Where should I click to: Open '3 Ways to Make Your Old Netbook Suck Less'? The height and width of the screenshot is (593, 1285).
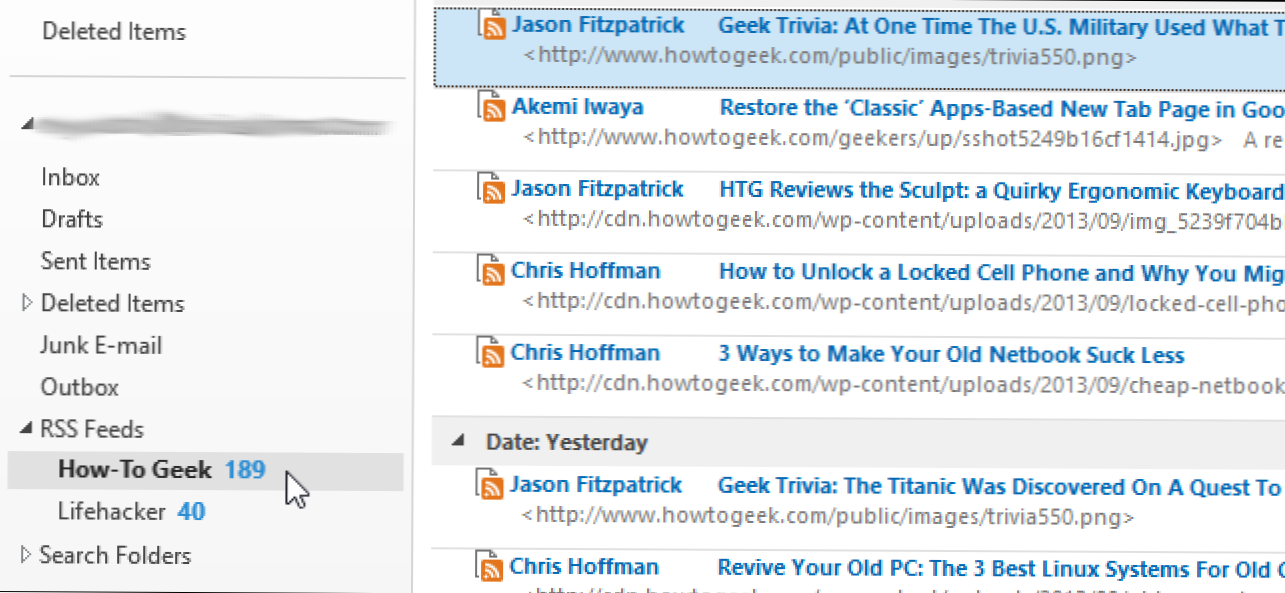(x=951, y=354)
